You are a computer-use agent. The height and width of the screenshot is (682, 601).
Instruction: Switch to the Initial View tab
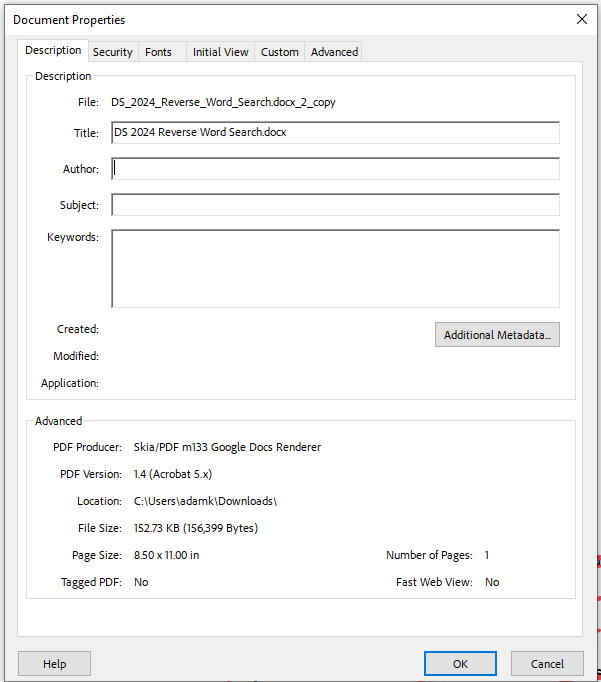tap(220, 52)
